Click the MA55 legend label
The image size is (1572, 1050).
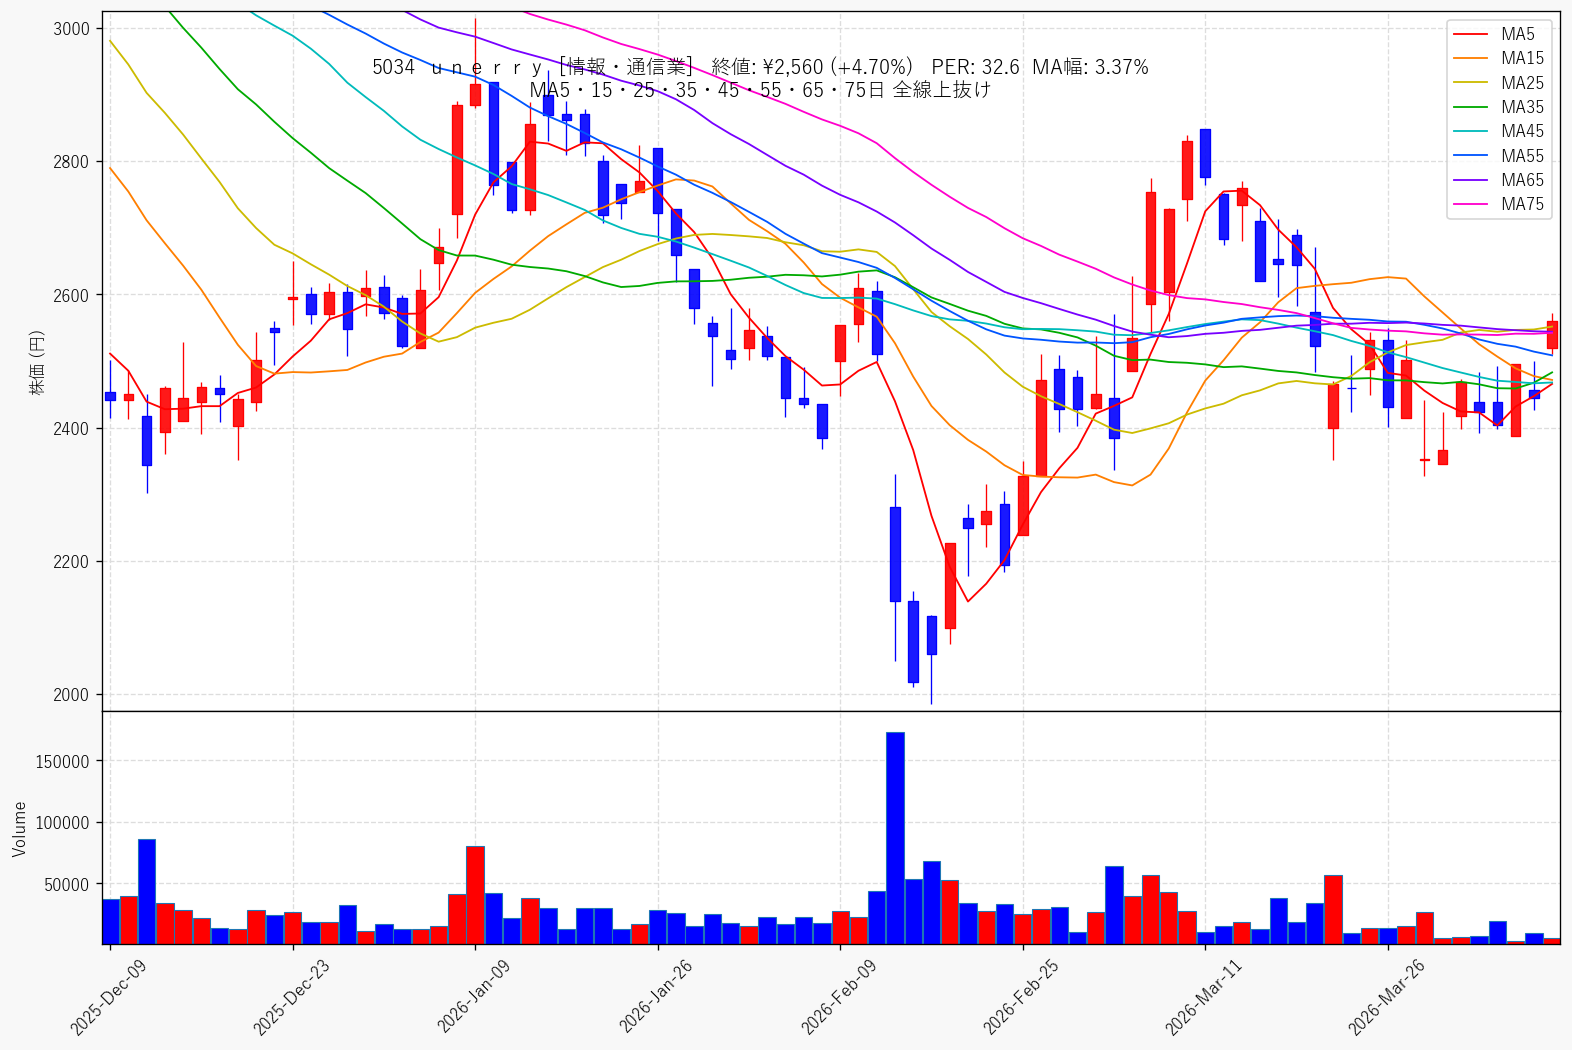[x=1522, y=156]
